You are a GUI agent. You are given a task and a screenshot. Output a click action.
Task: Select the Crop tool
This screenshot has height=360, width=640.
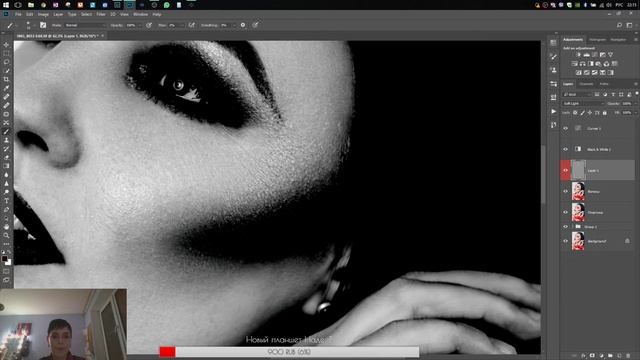tap(6, 79)
